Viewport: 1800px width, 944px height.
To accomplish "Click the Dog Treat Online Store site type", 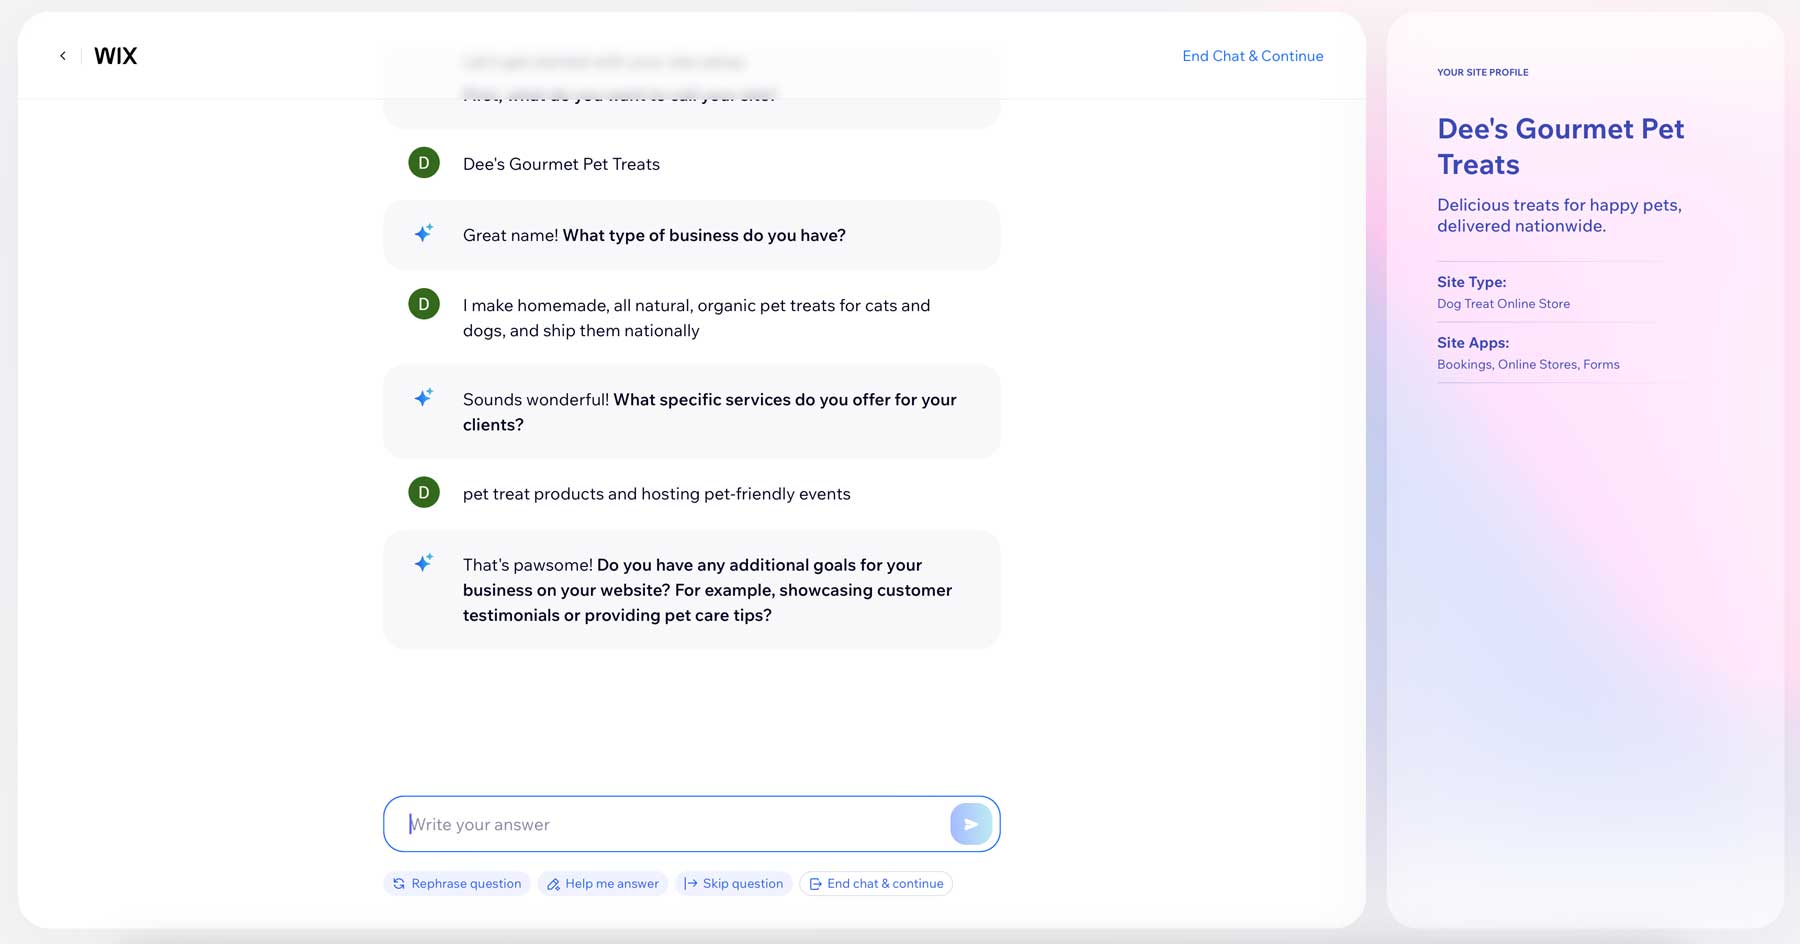I will click(1503, 303).
